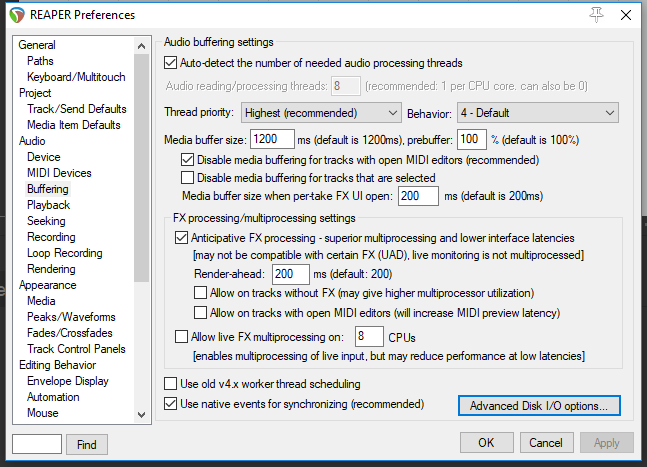Open the Thread priority dropdown
The image size is (647, 467).
click(x=320, y=113)
